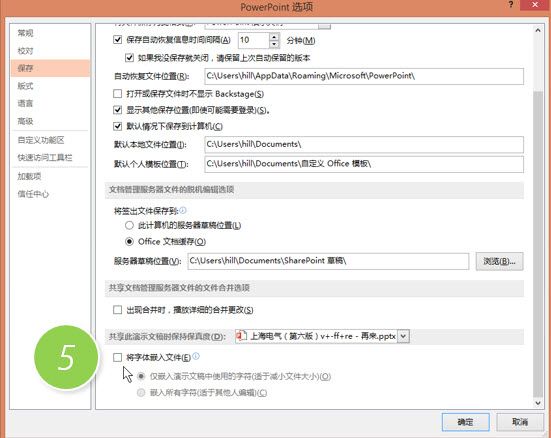Open the 版式 category
This screenshot has width=551, height=438.
point(50,86)
